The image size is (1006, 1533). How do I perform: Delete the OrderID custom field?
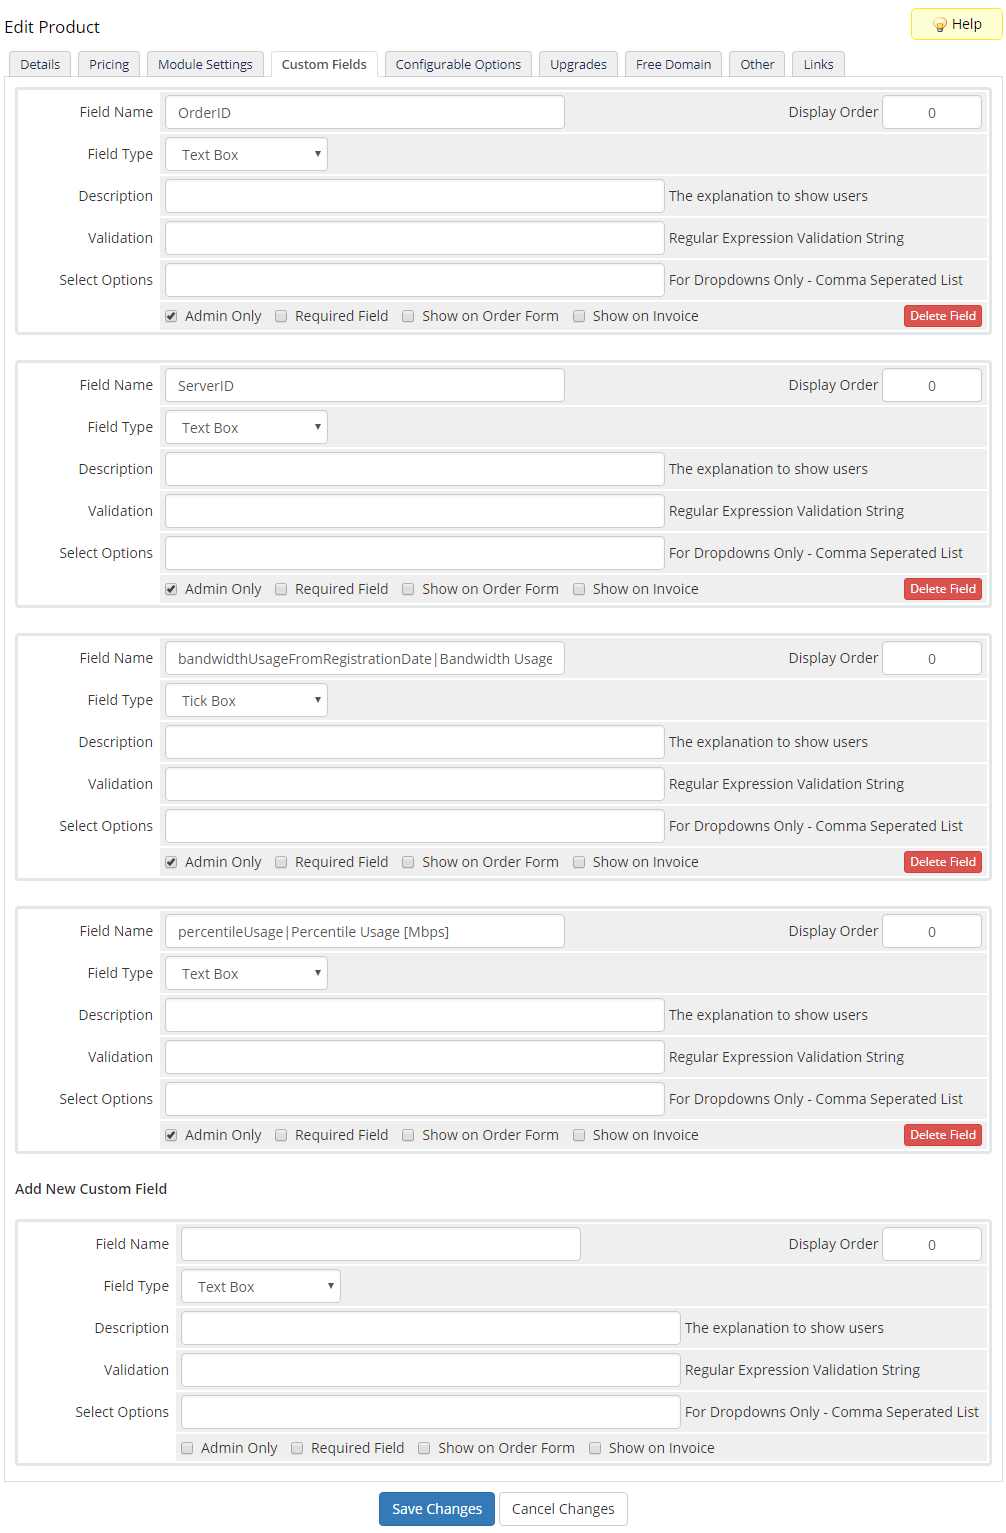tap(942, 316)
